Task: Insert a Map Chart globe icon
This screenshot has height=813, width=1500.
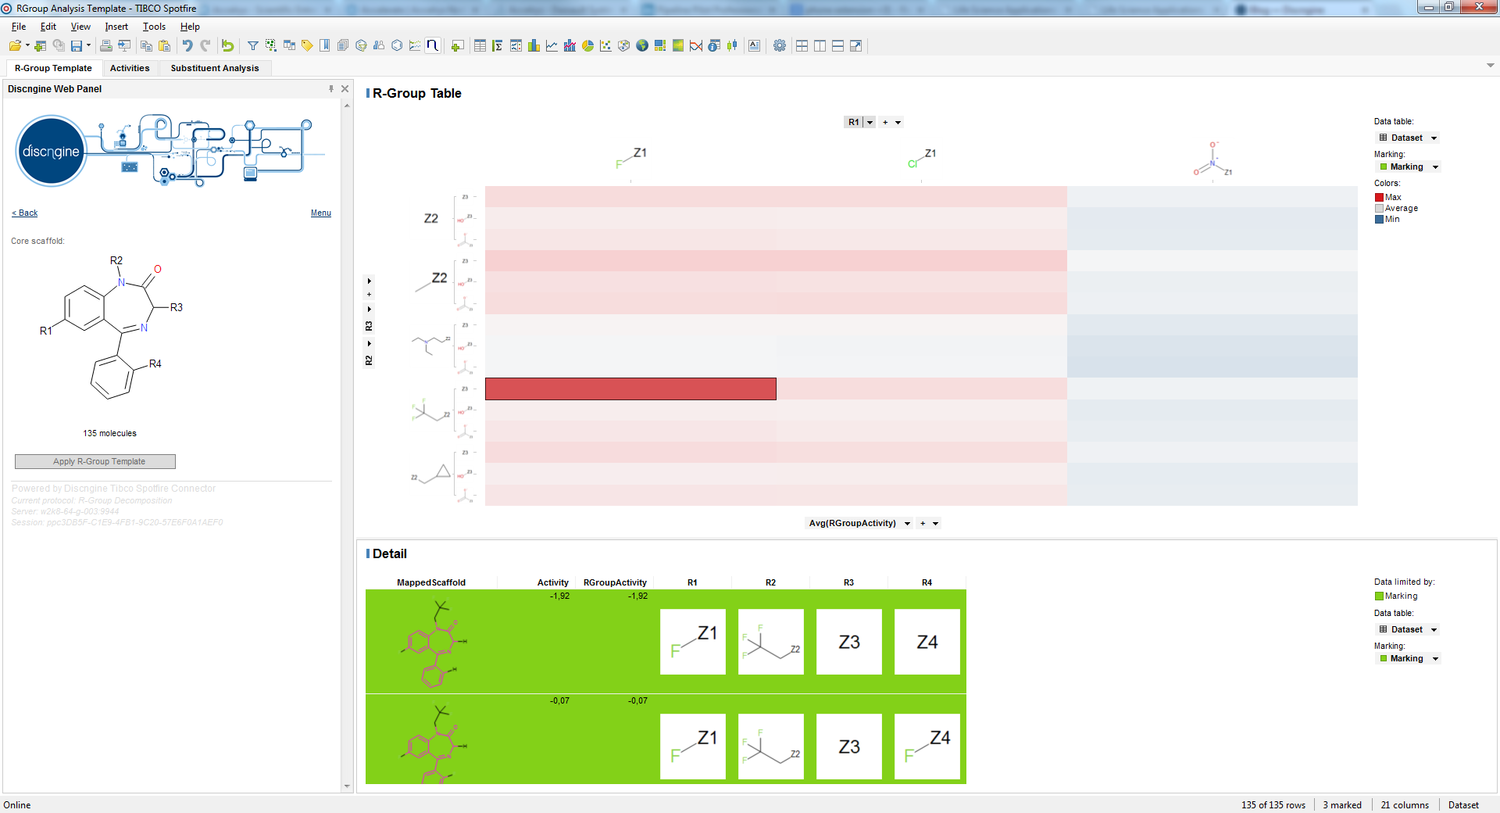Action: [x=642, y=46]
